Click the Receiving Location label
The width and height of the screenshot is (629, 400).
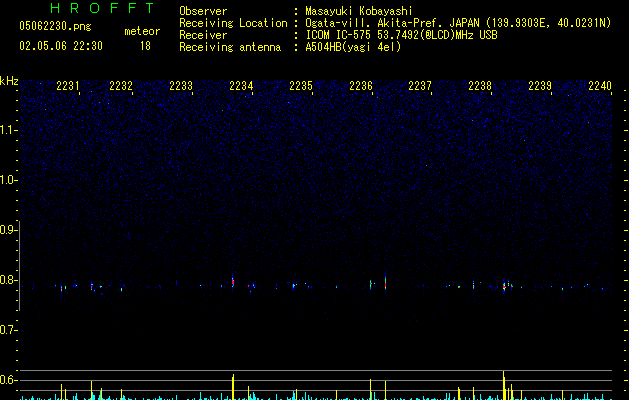[x=233, y=23]
